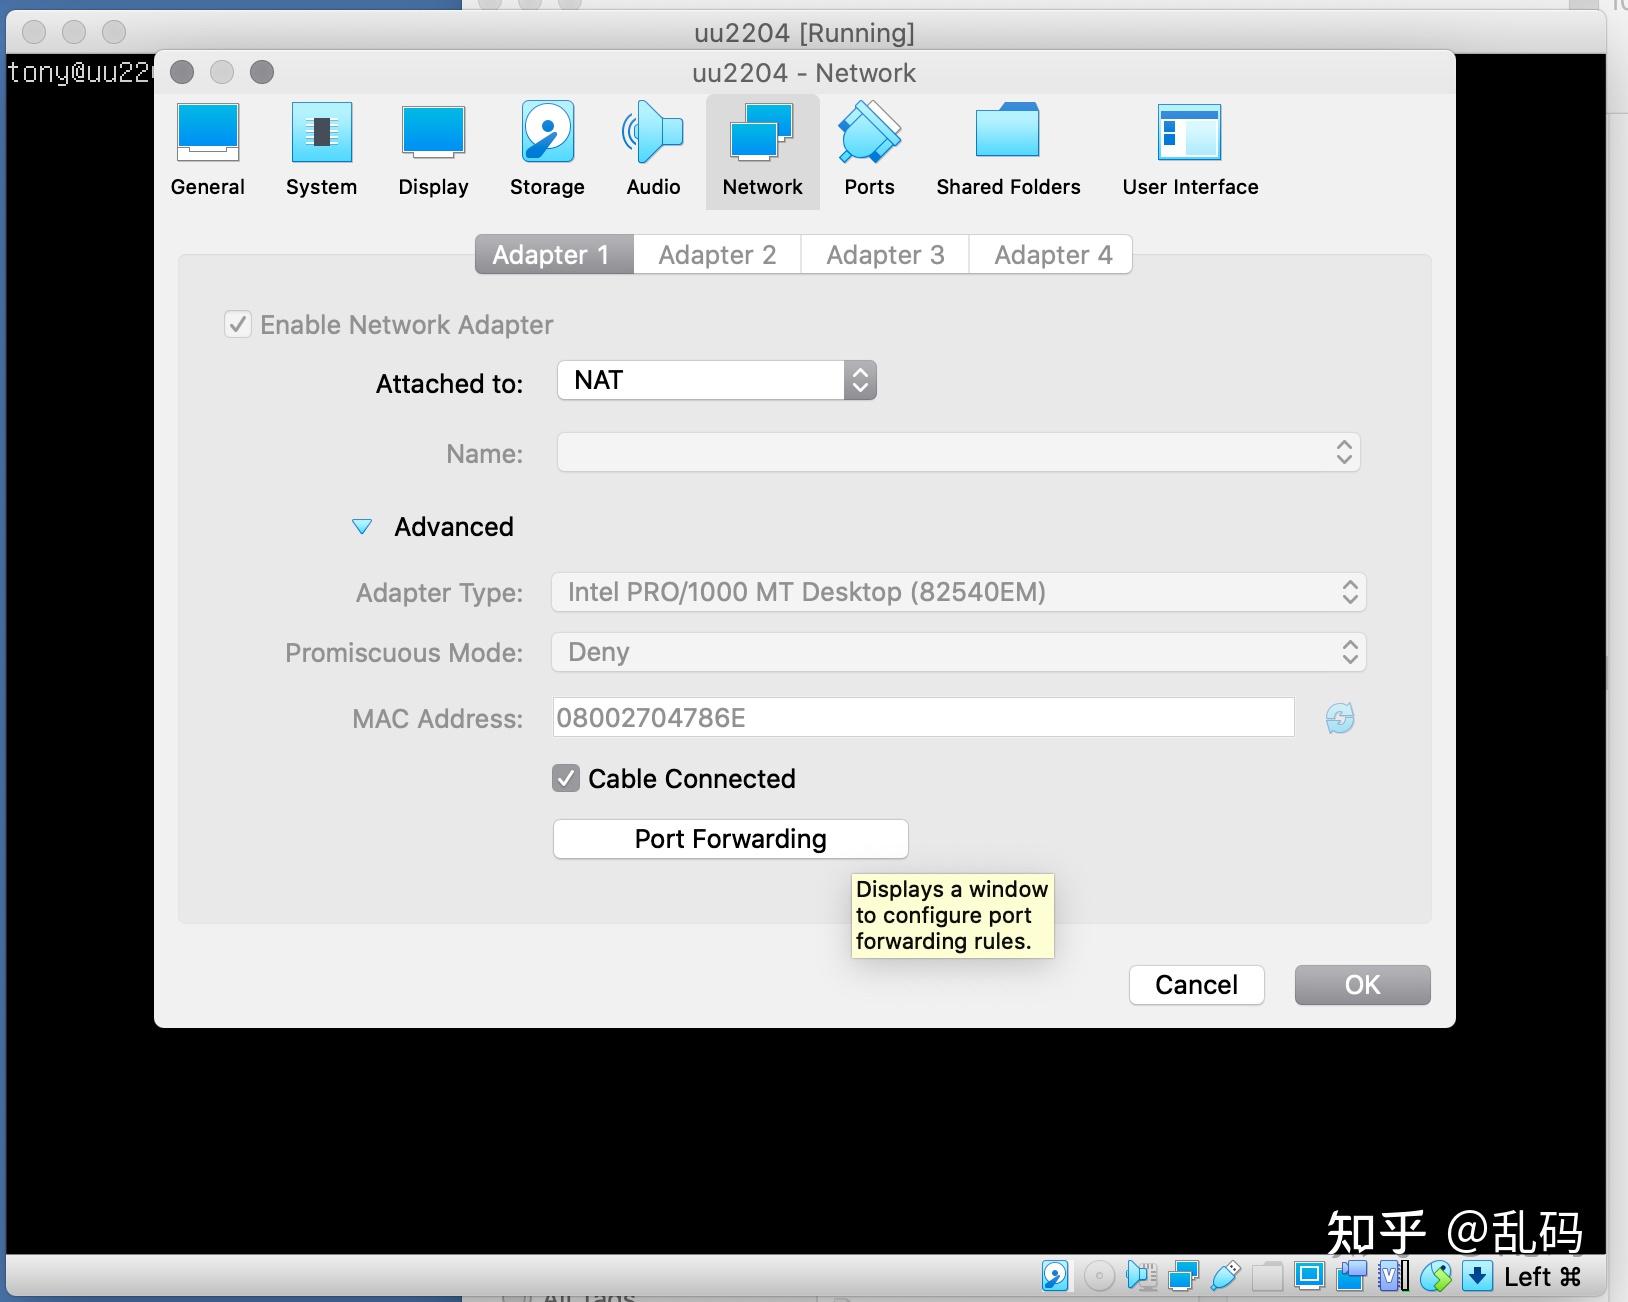This screenshot has width=1628, height=1302.
Task: Generate a new MAC address with refresh icon
Action: [x=1340, y=718]
